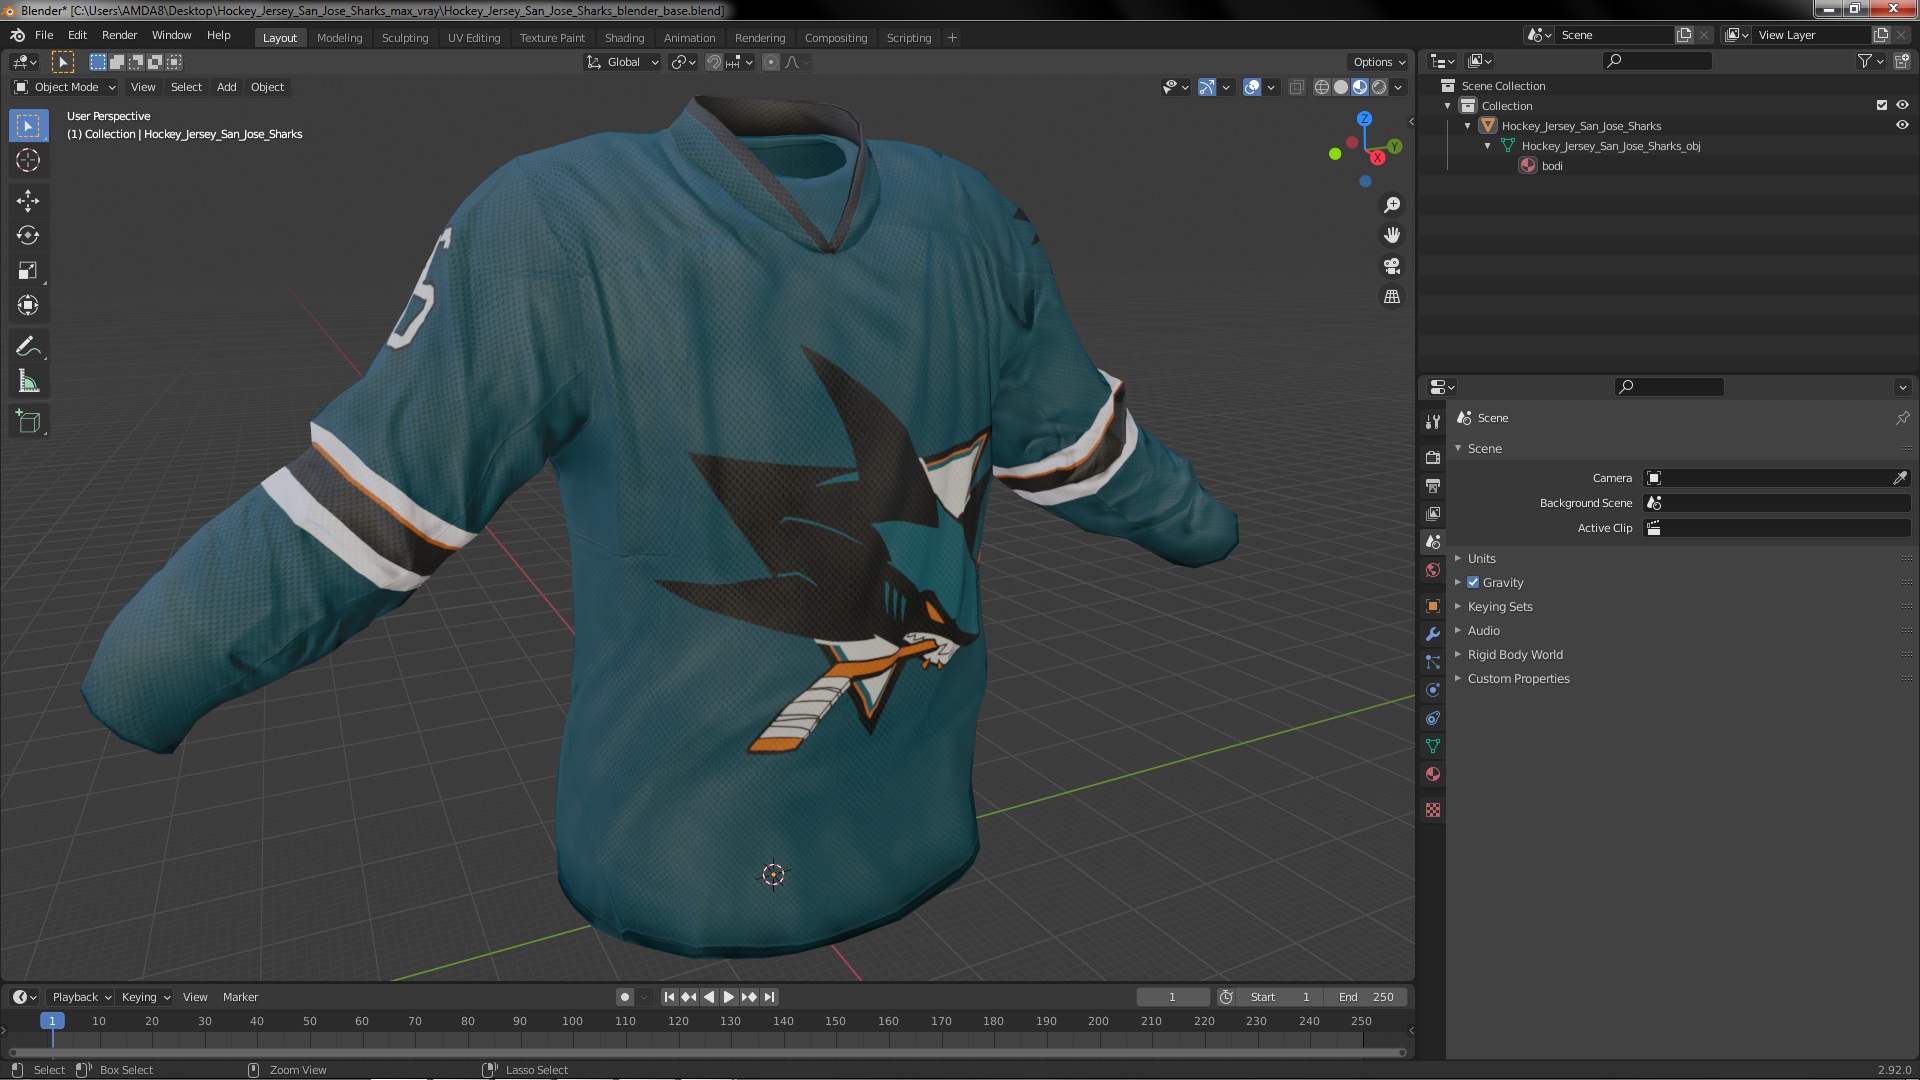Viewport: 1920px width, 1080px height.
Task: Select the Measure tool
Action: 28,382
